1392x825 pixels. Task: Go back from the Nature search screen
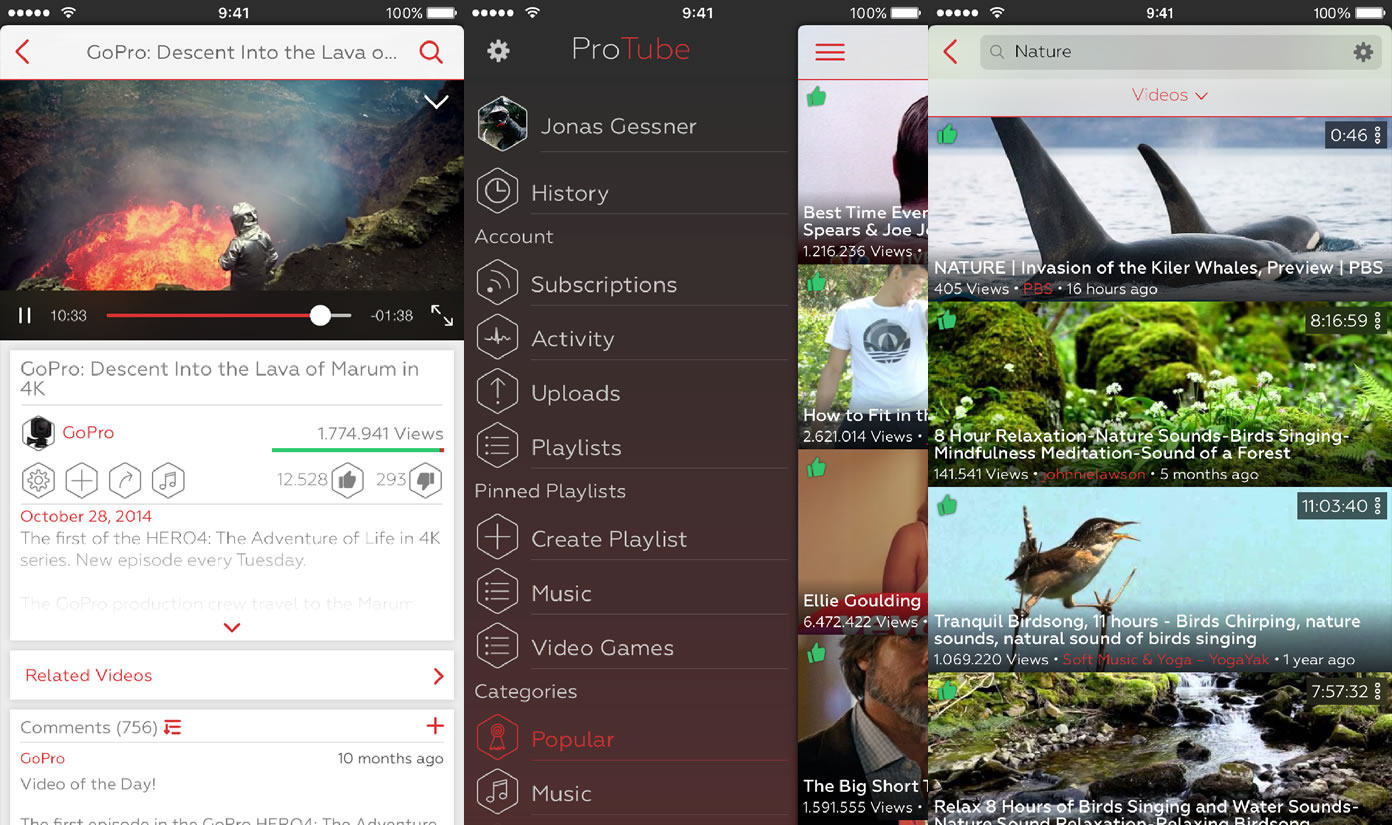tap(950, 52)
